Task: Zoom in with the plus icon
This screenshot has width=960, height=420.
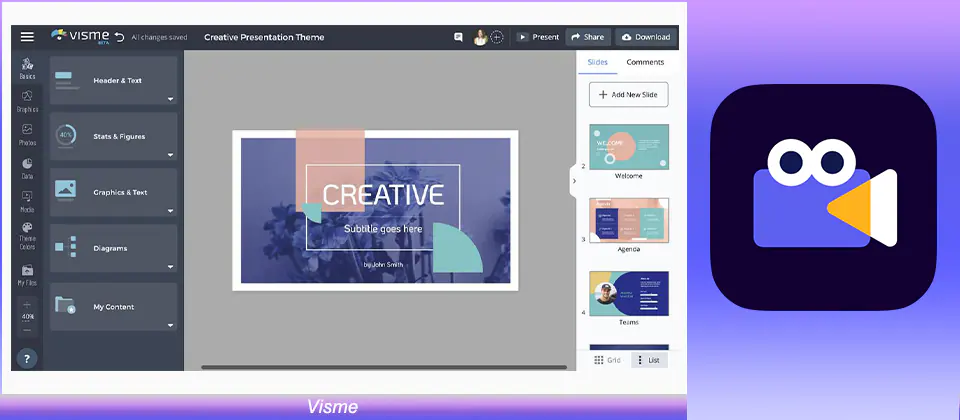Action: (27, 304)
